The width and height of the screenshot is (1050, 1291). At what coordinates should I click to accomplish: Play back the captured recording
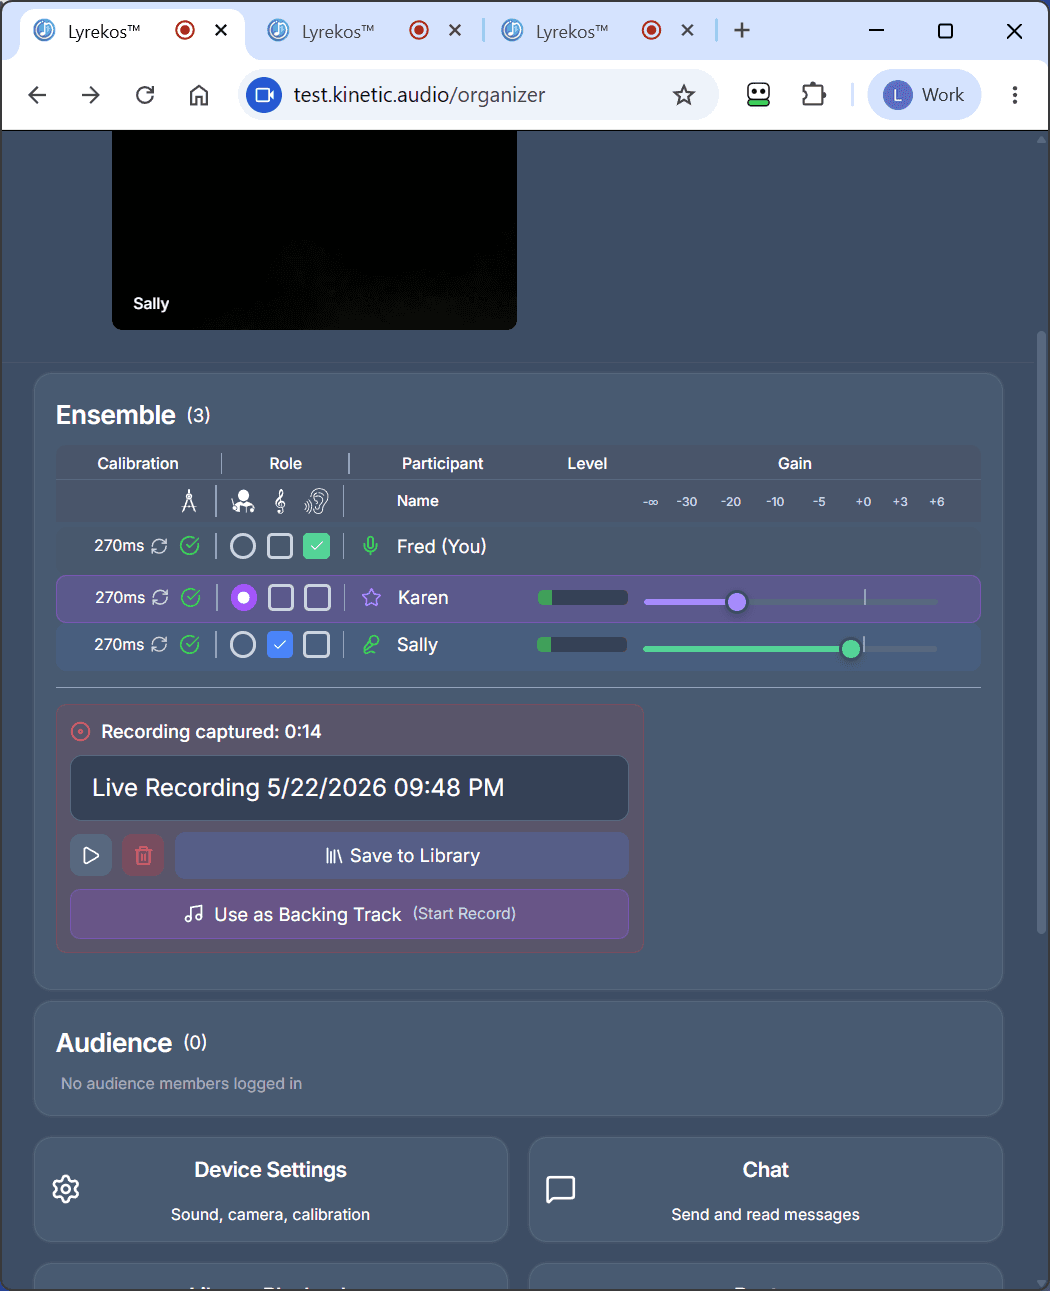91,855
